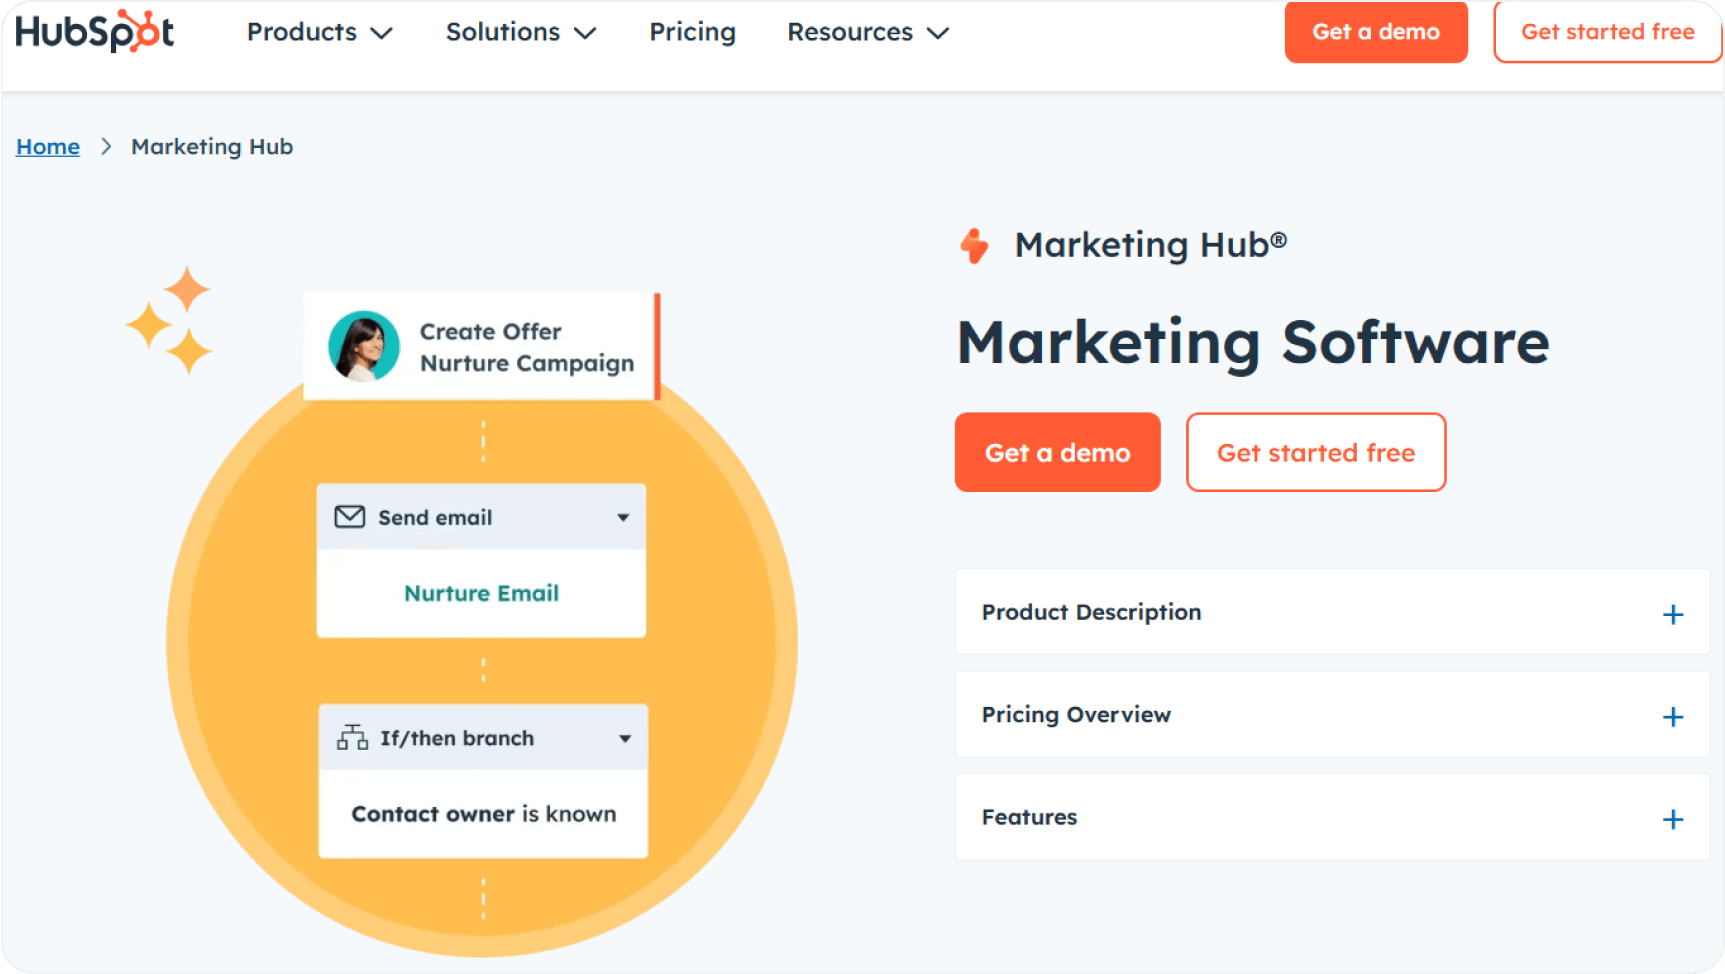Click the If/then branch label
This screenshot has width=1725, height=974.
(457, 738)
